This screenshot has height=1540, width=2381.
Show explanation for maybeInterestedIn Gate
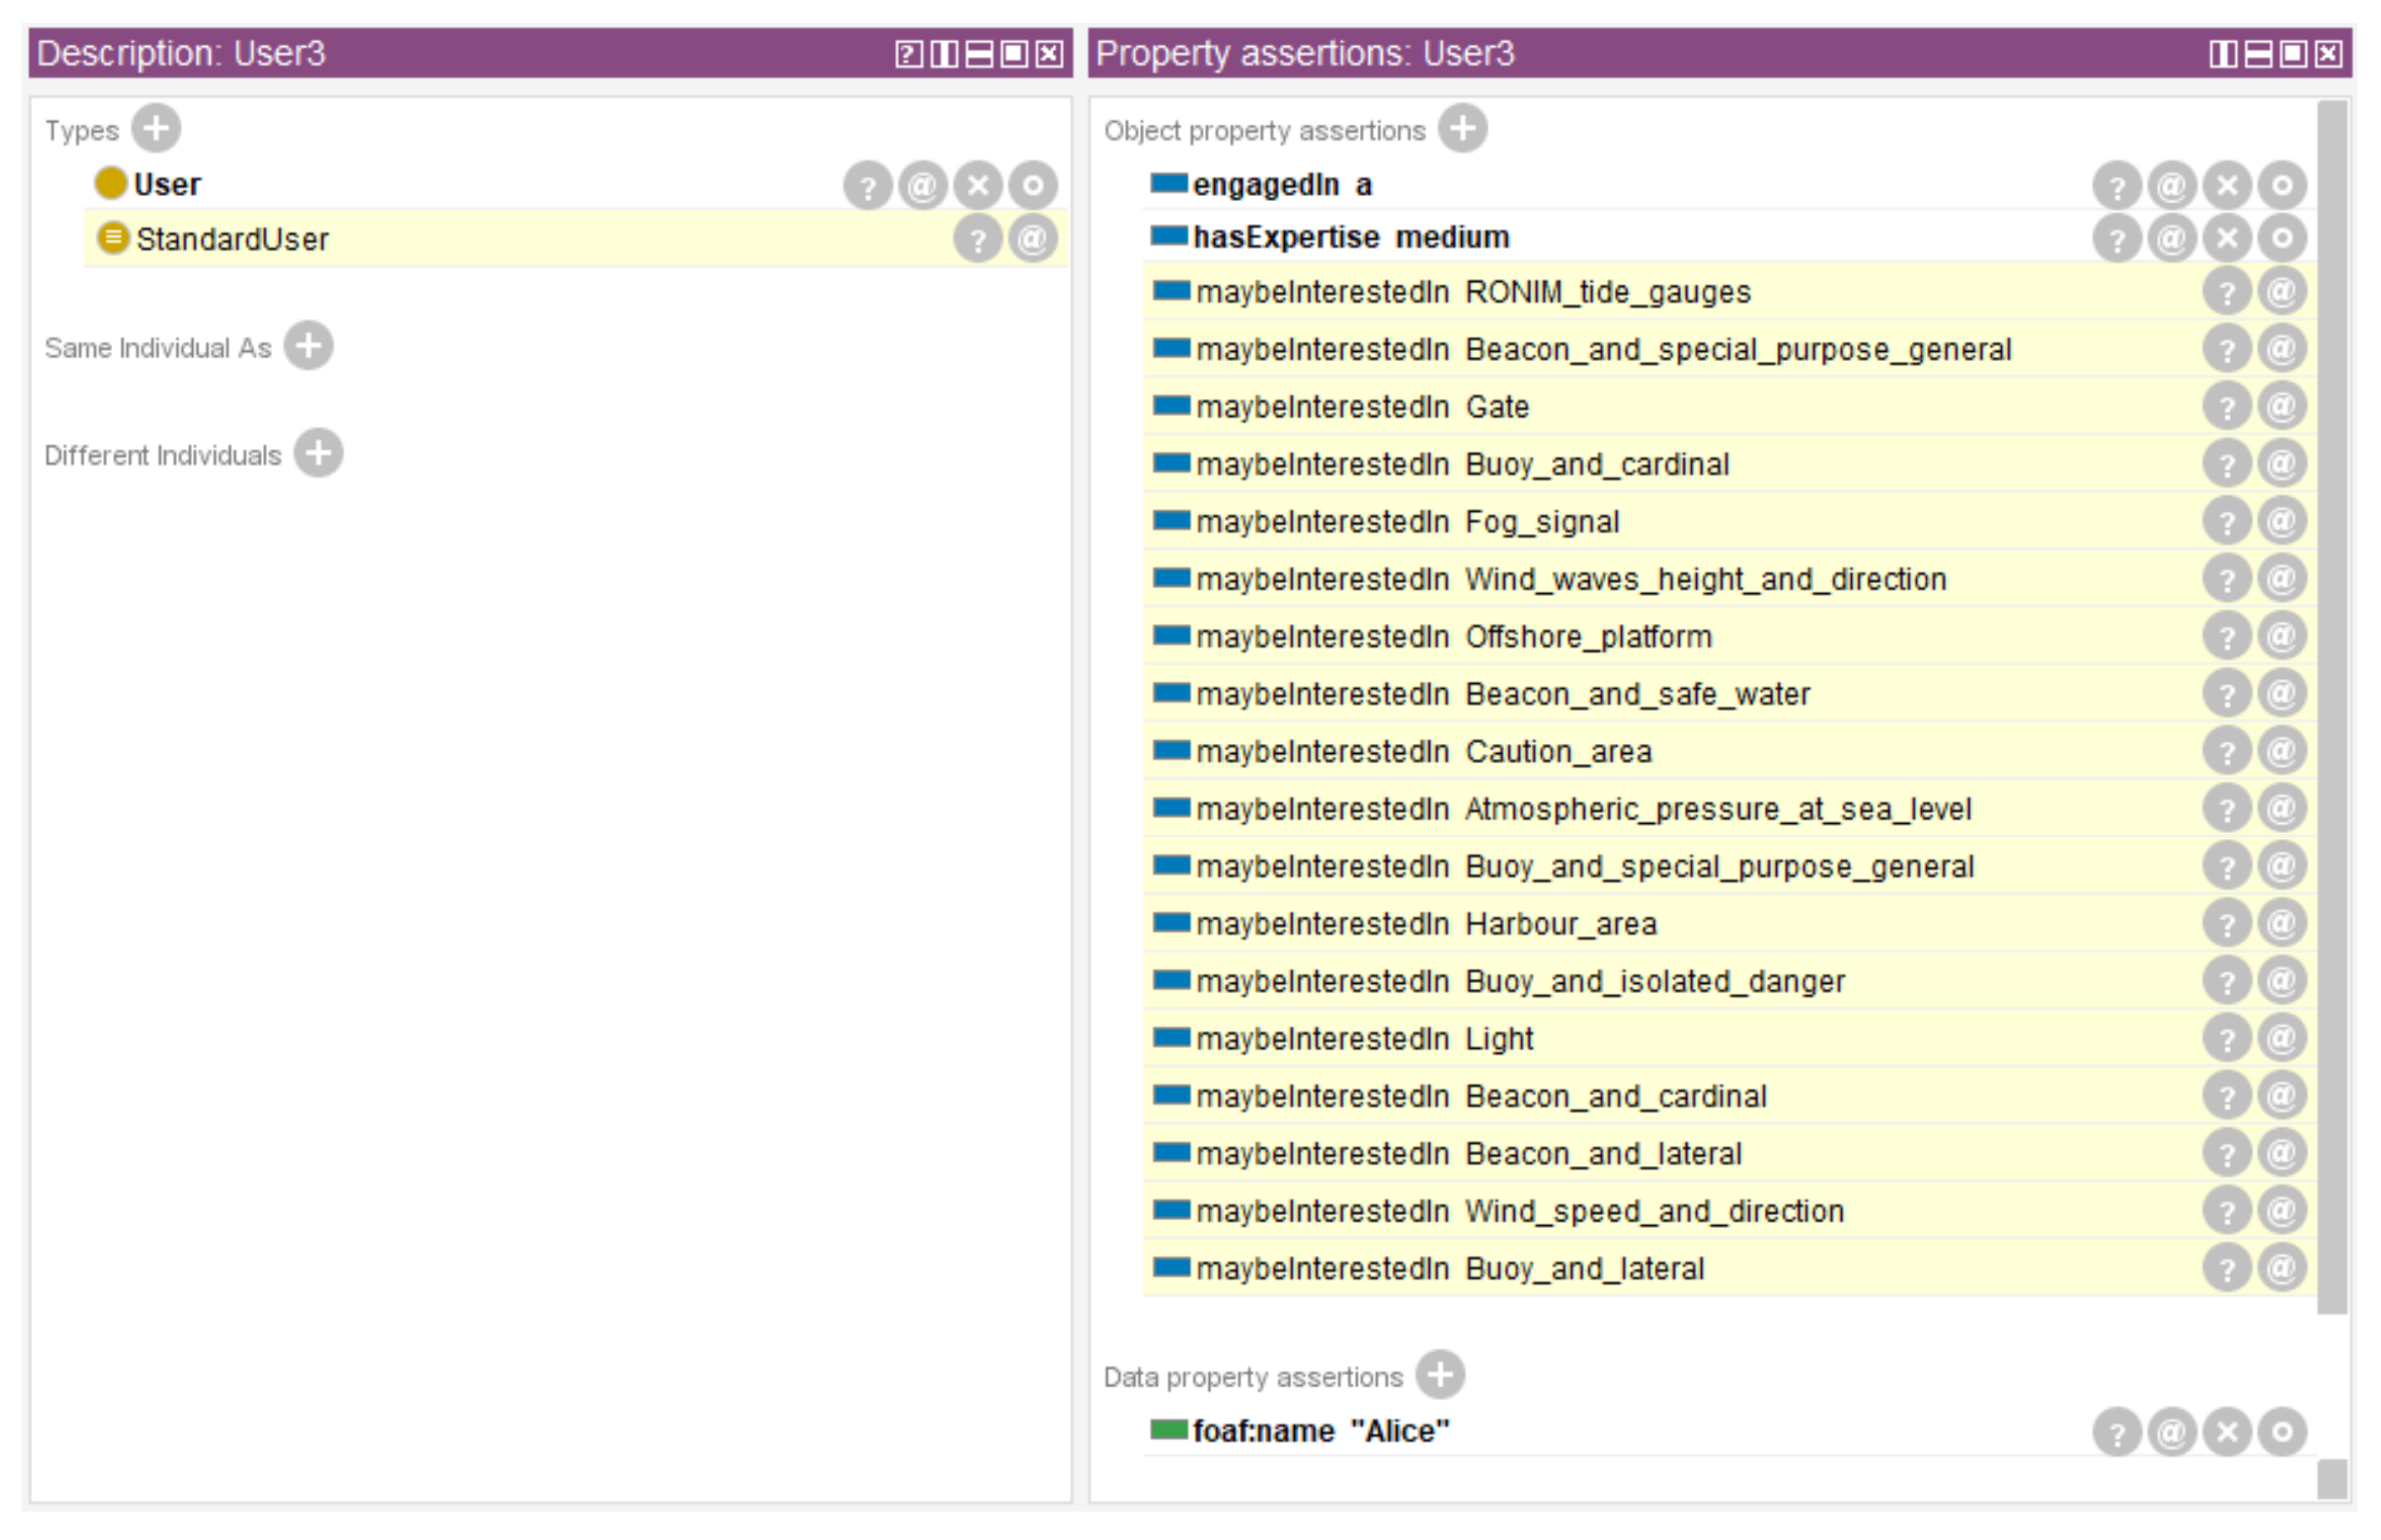[2227, 406]
